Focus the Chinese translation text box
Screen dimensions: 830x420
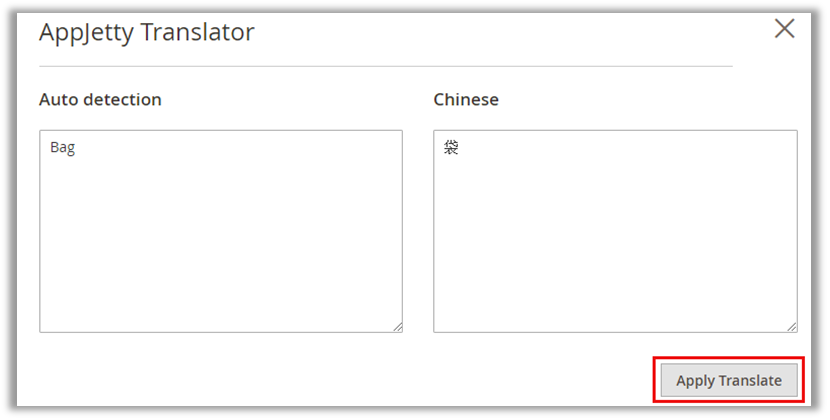(615, 231)
